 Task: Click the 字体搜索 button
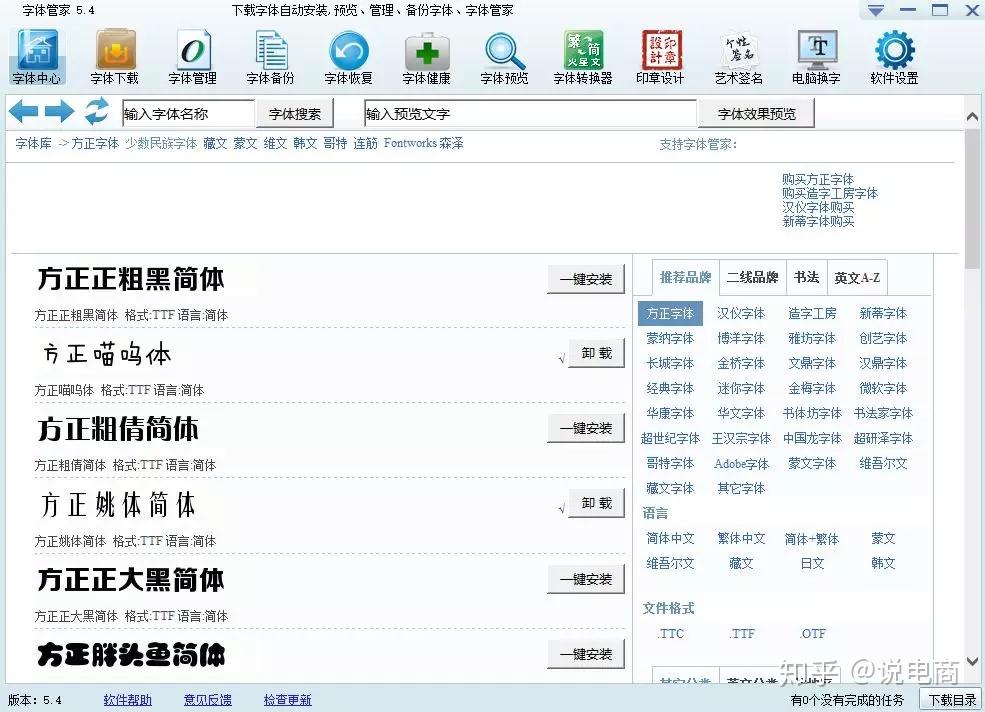coord(295,114)
